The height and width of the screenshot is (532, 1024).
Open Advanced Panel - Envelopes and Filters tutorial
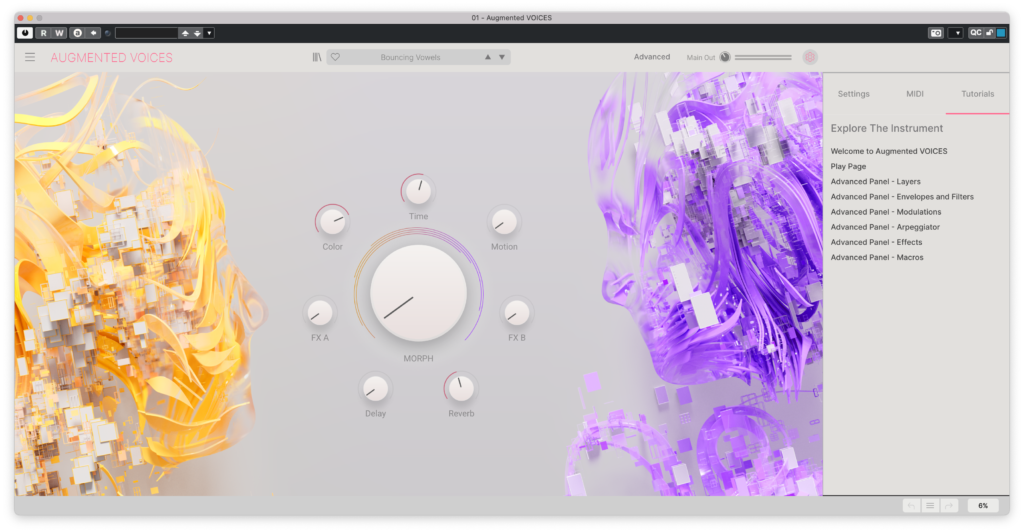[902, 196]
